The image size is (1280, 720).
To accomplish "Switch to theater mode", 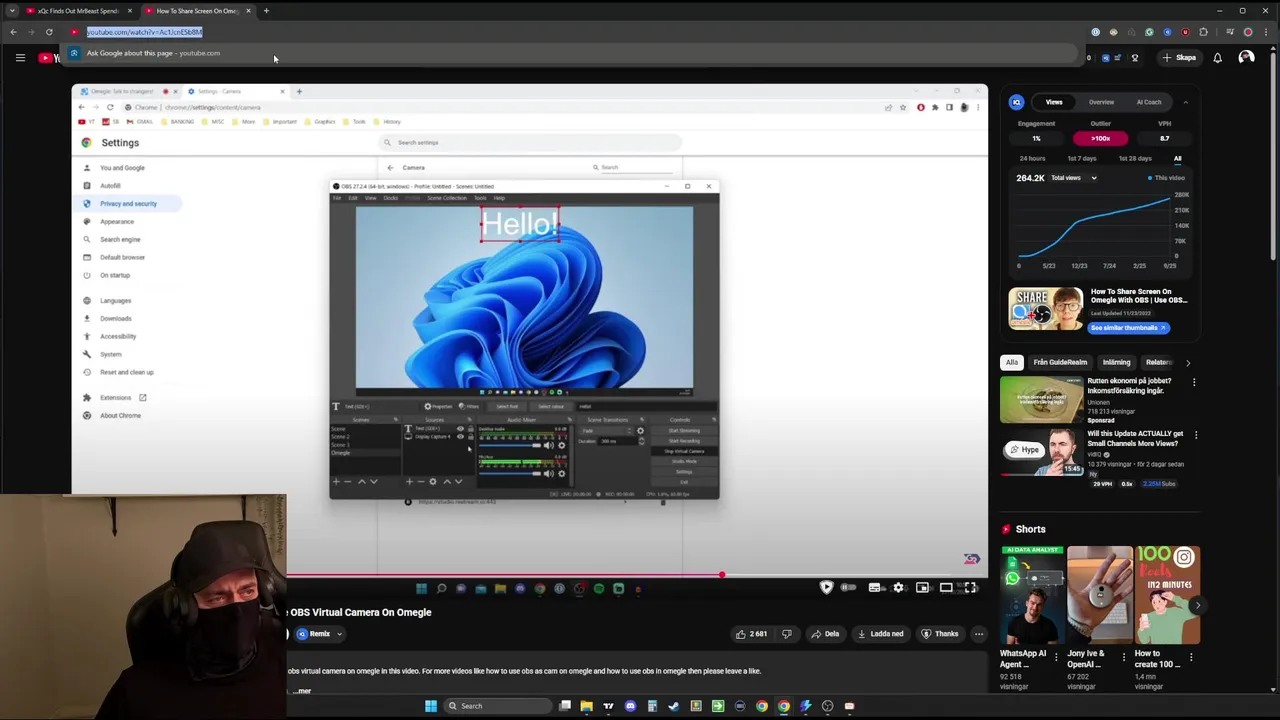I will (x=946, y=588).
